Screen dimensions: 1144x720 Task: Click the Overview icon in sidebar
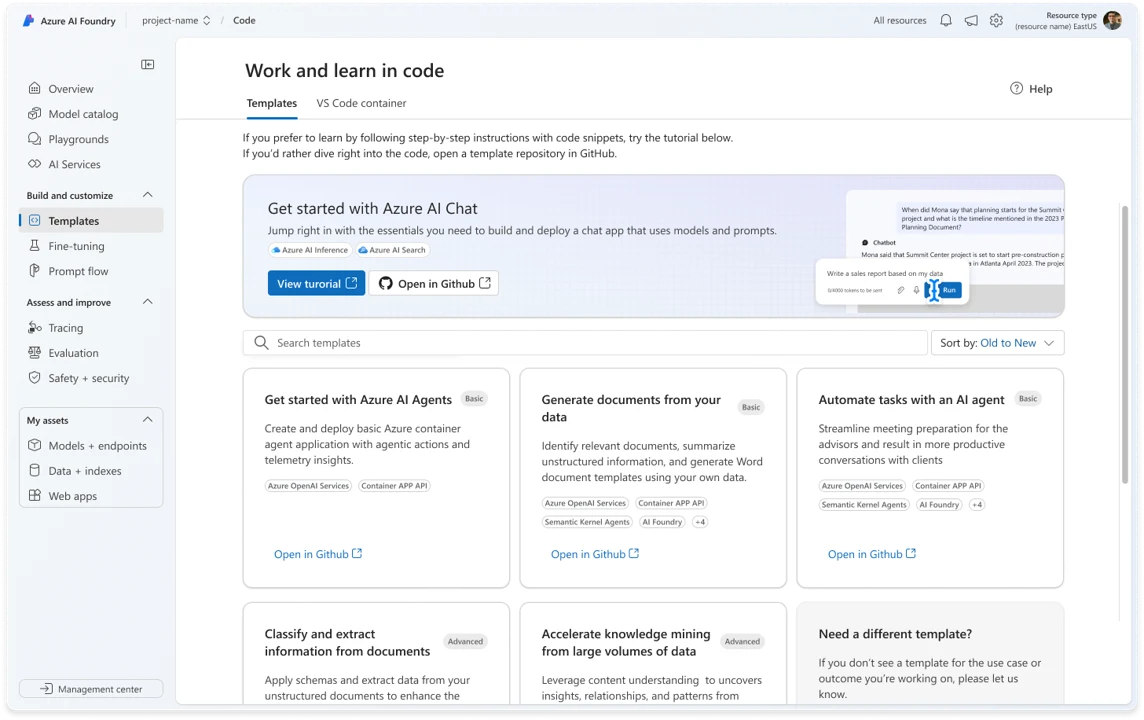34,88
